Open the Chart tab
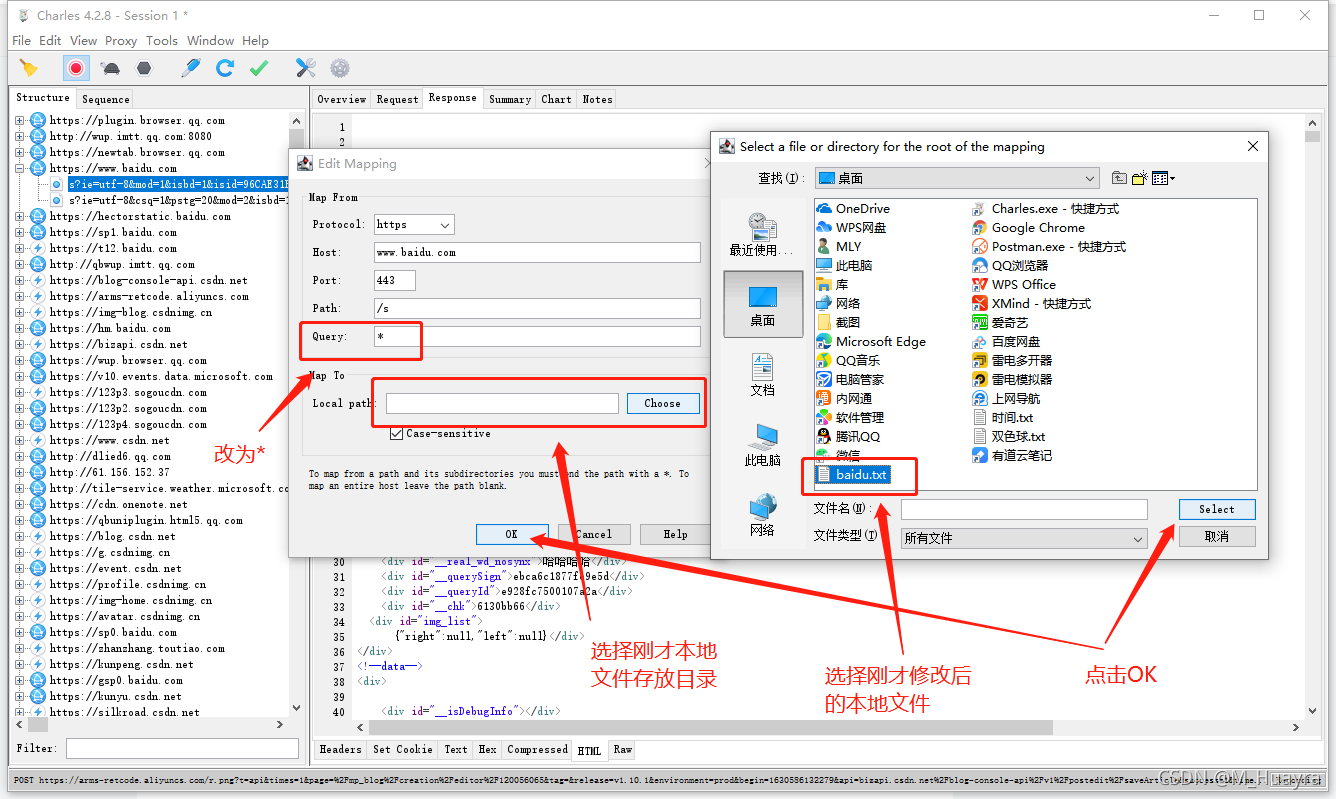Viewport: 1336px width, 799px height. point(556,99)
